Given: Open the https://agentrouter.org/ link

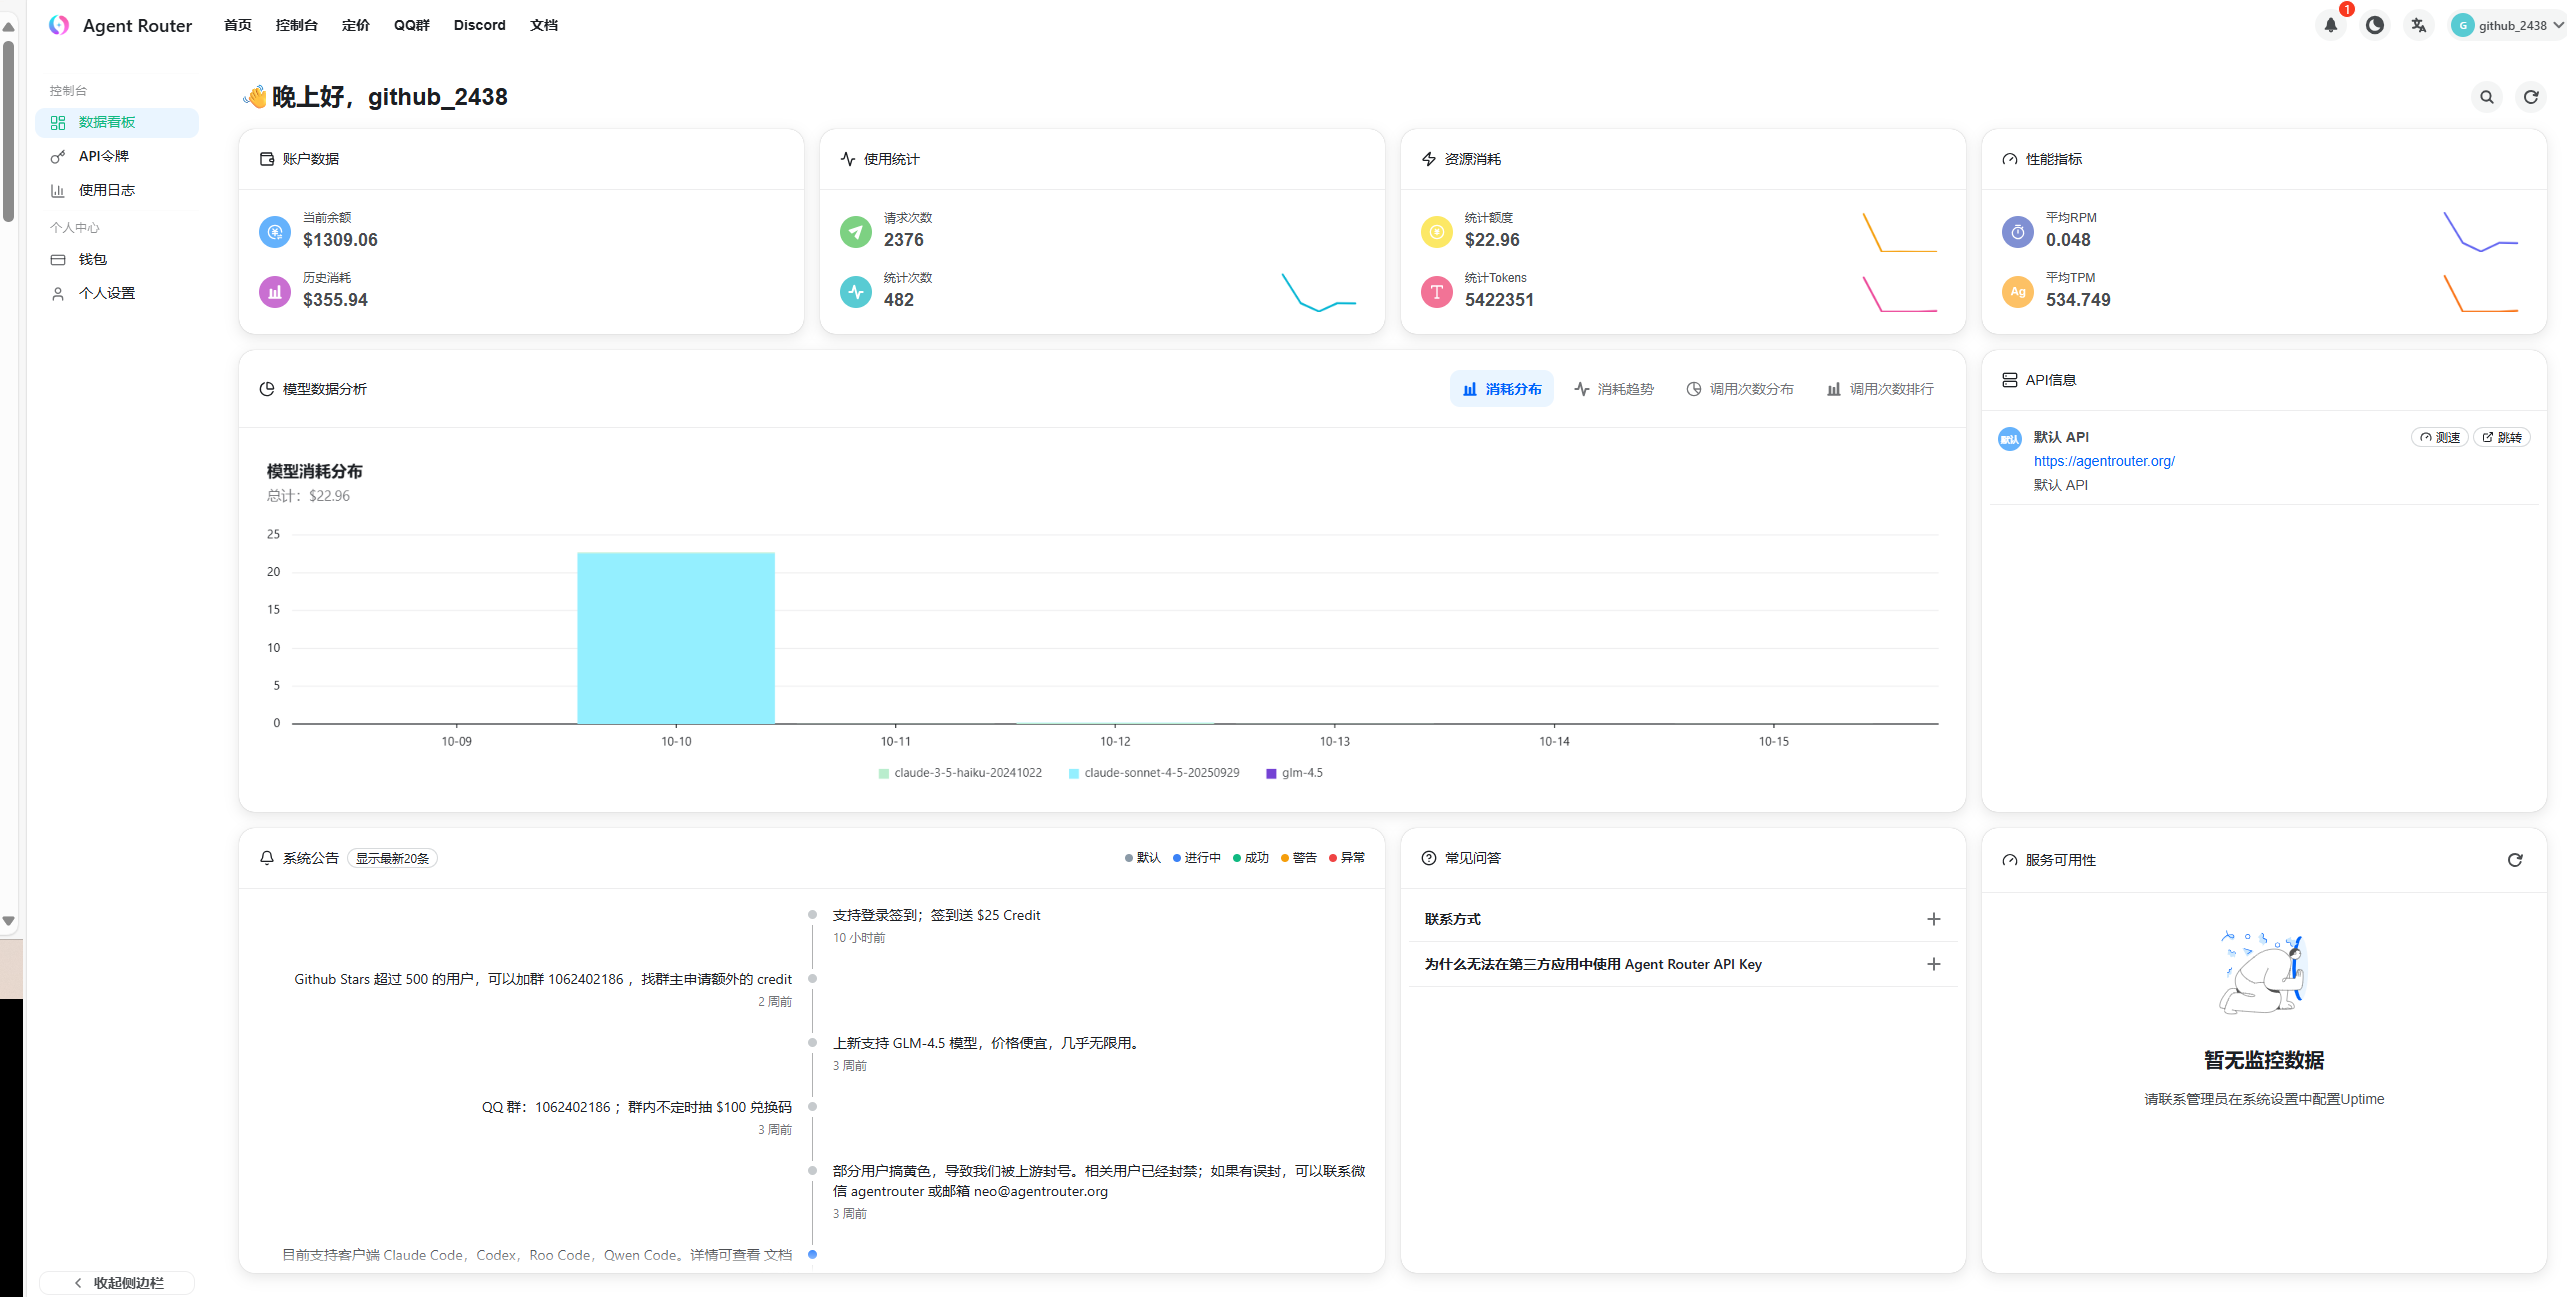Looking at the screenshot, I should [x=2103, y=461].
